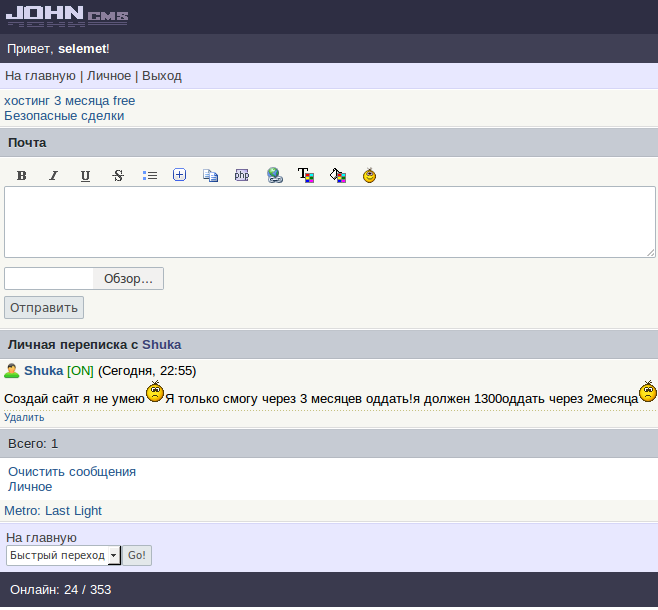
Task: Log out via Выход
Action: click(x=162, y=76)
